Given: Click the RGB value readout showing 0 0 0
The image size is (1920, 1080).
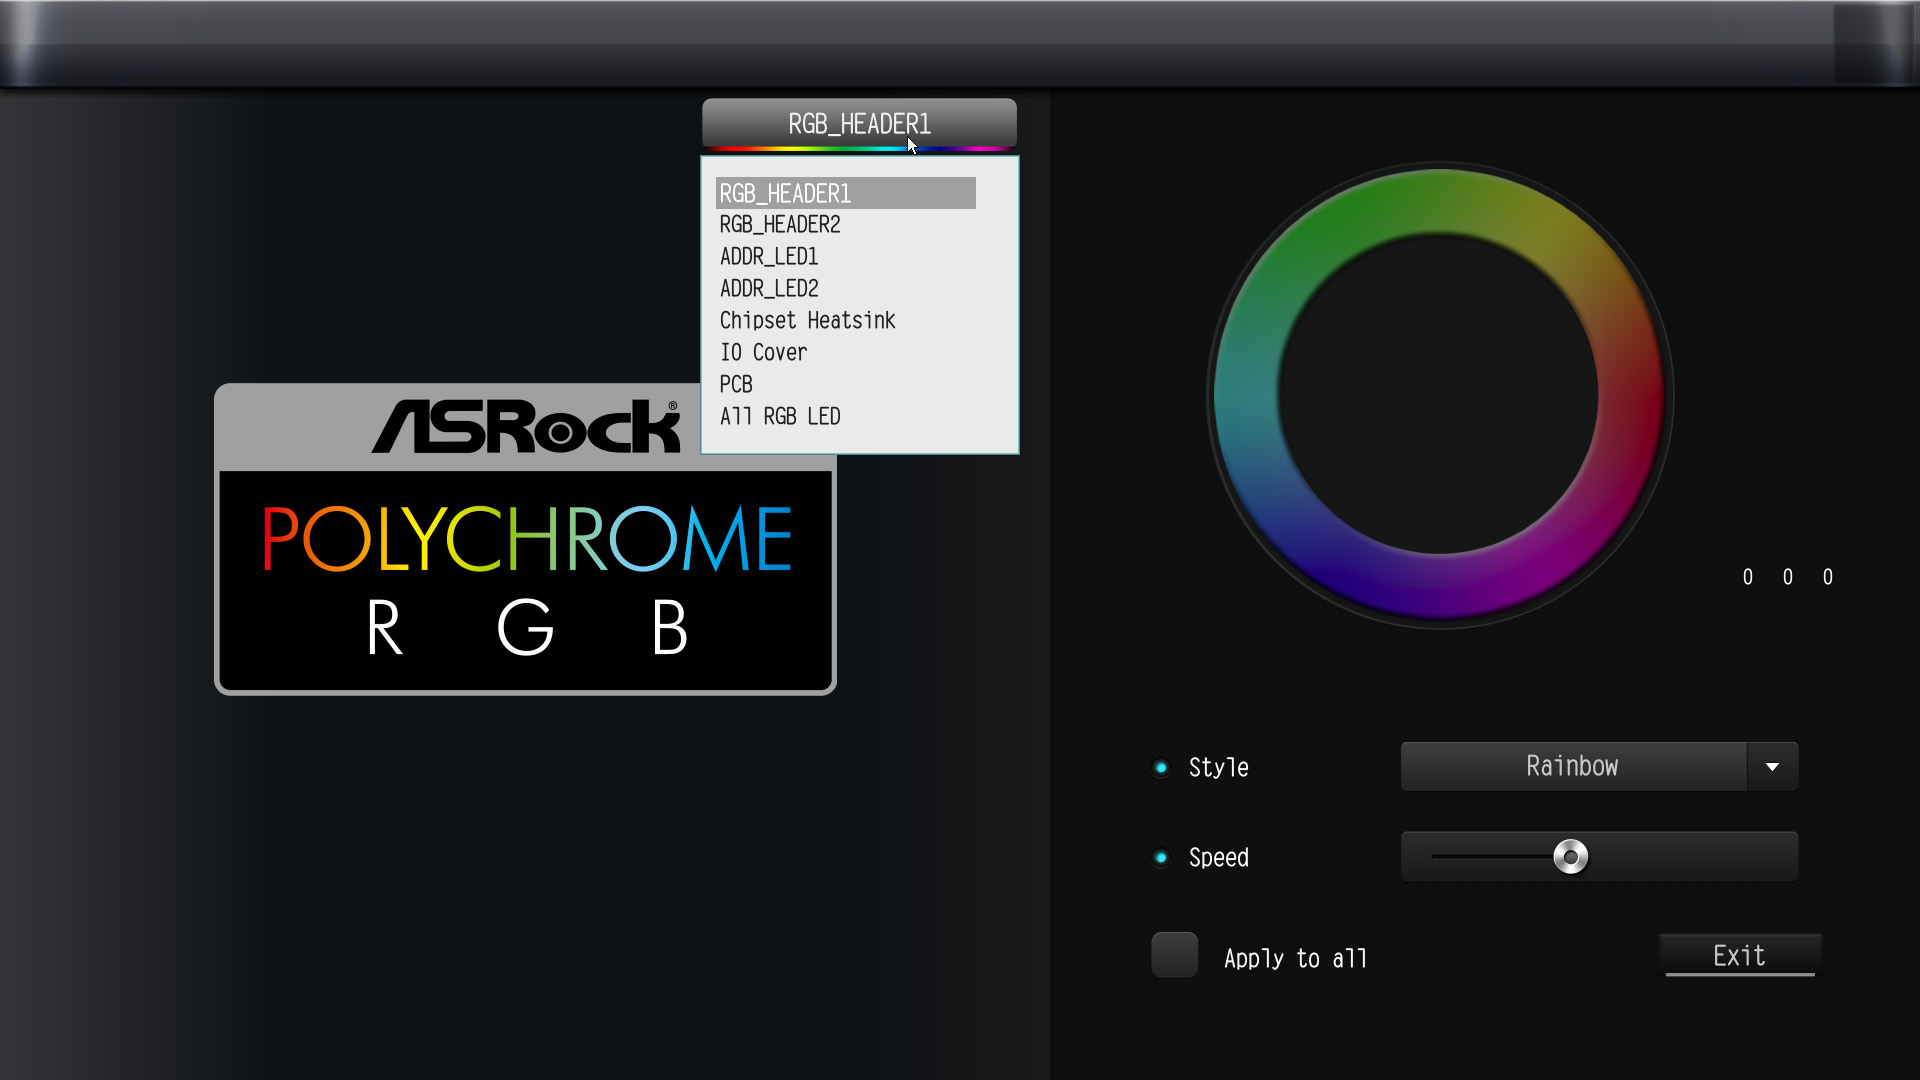Looking at the screenshot, I should point(1788,576).
